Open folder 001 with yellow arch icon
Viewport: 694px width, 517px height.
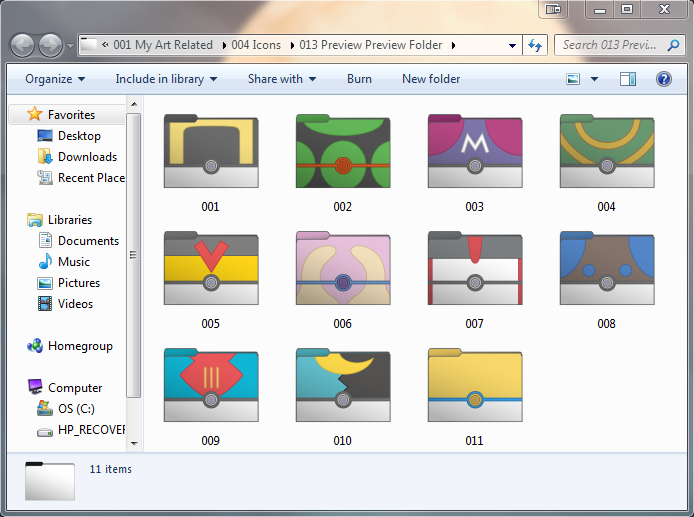(x=211, y=151)
